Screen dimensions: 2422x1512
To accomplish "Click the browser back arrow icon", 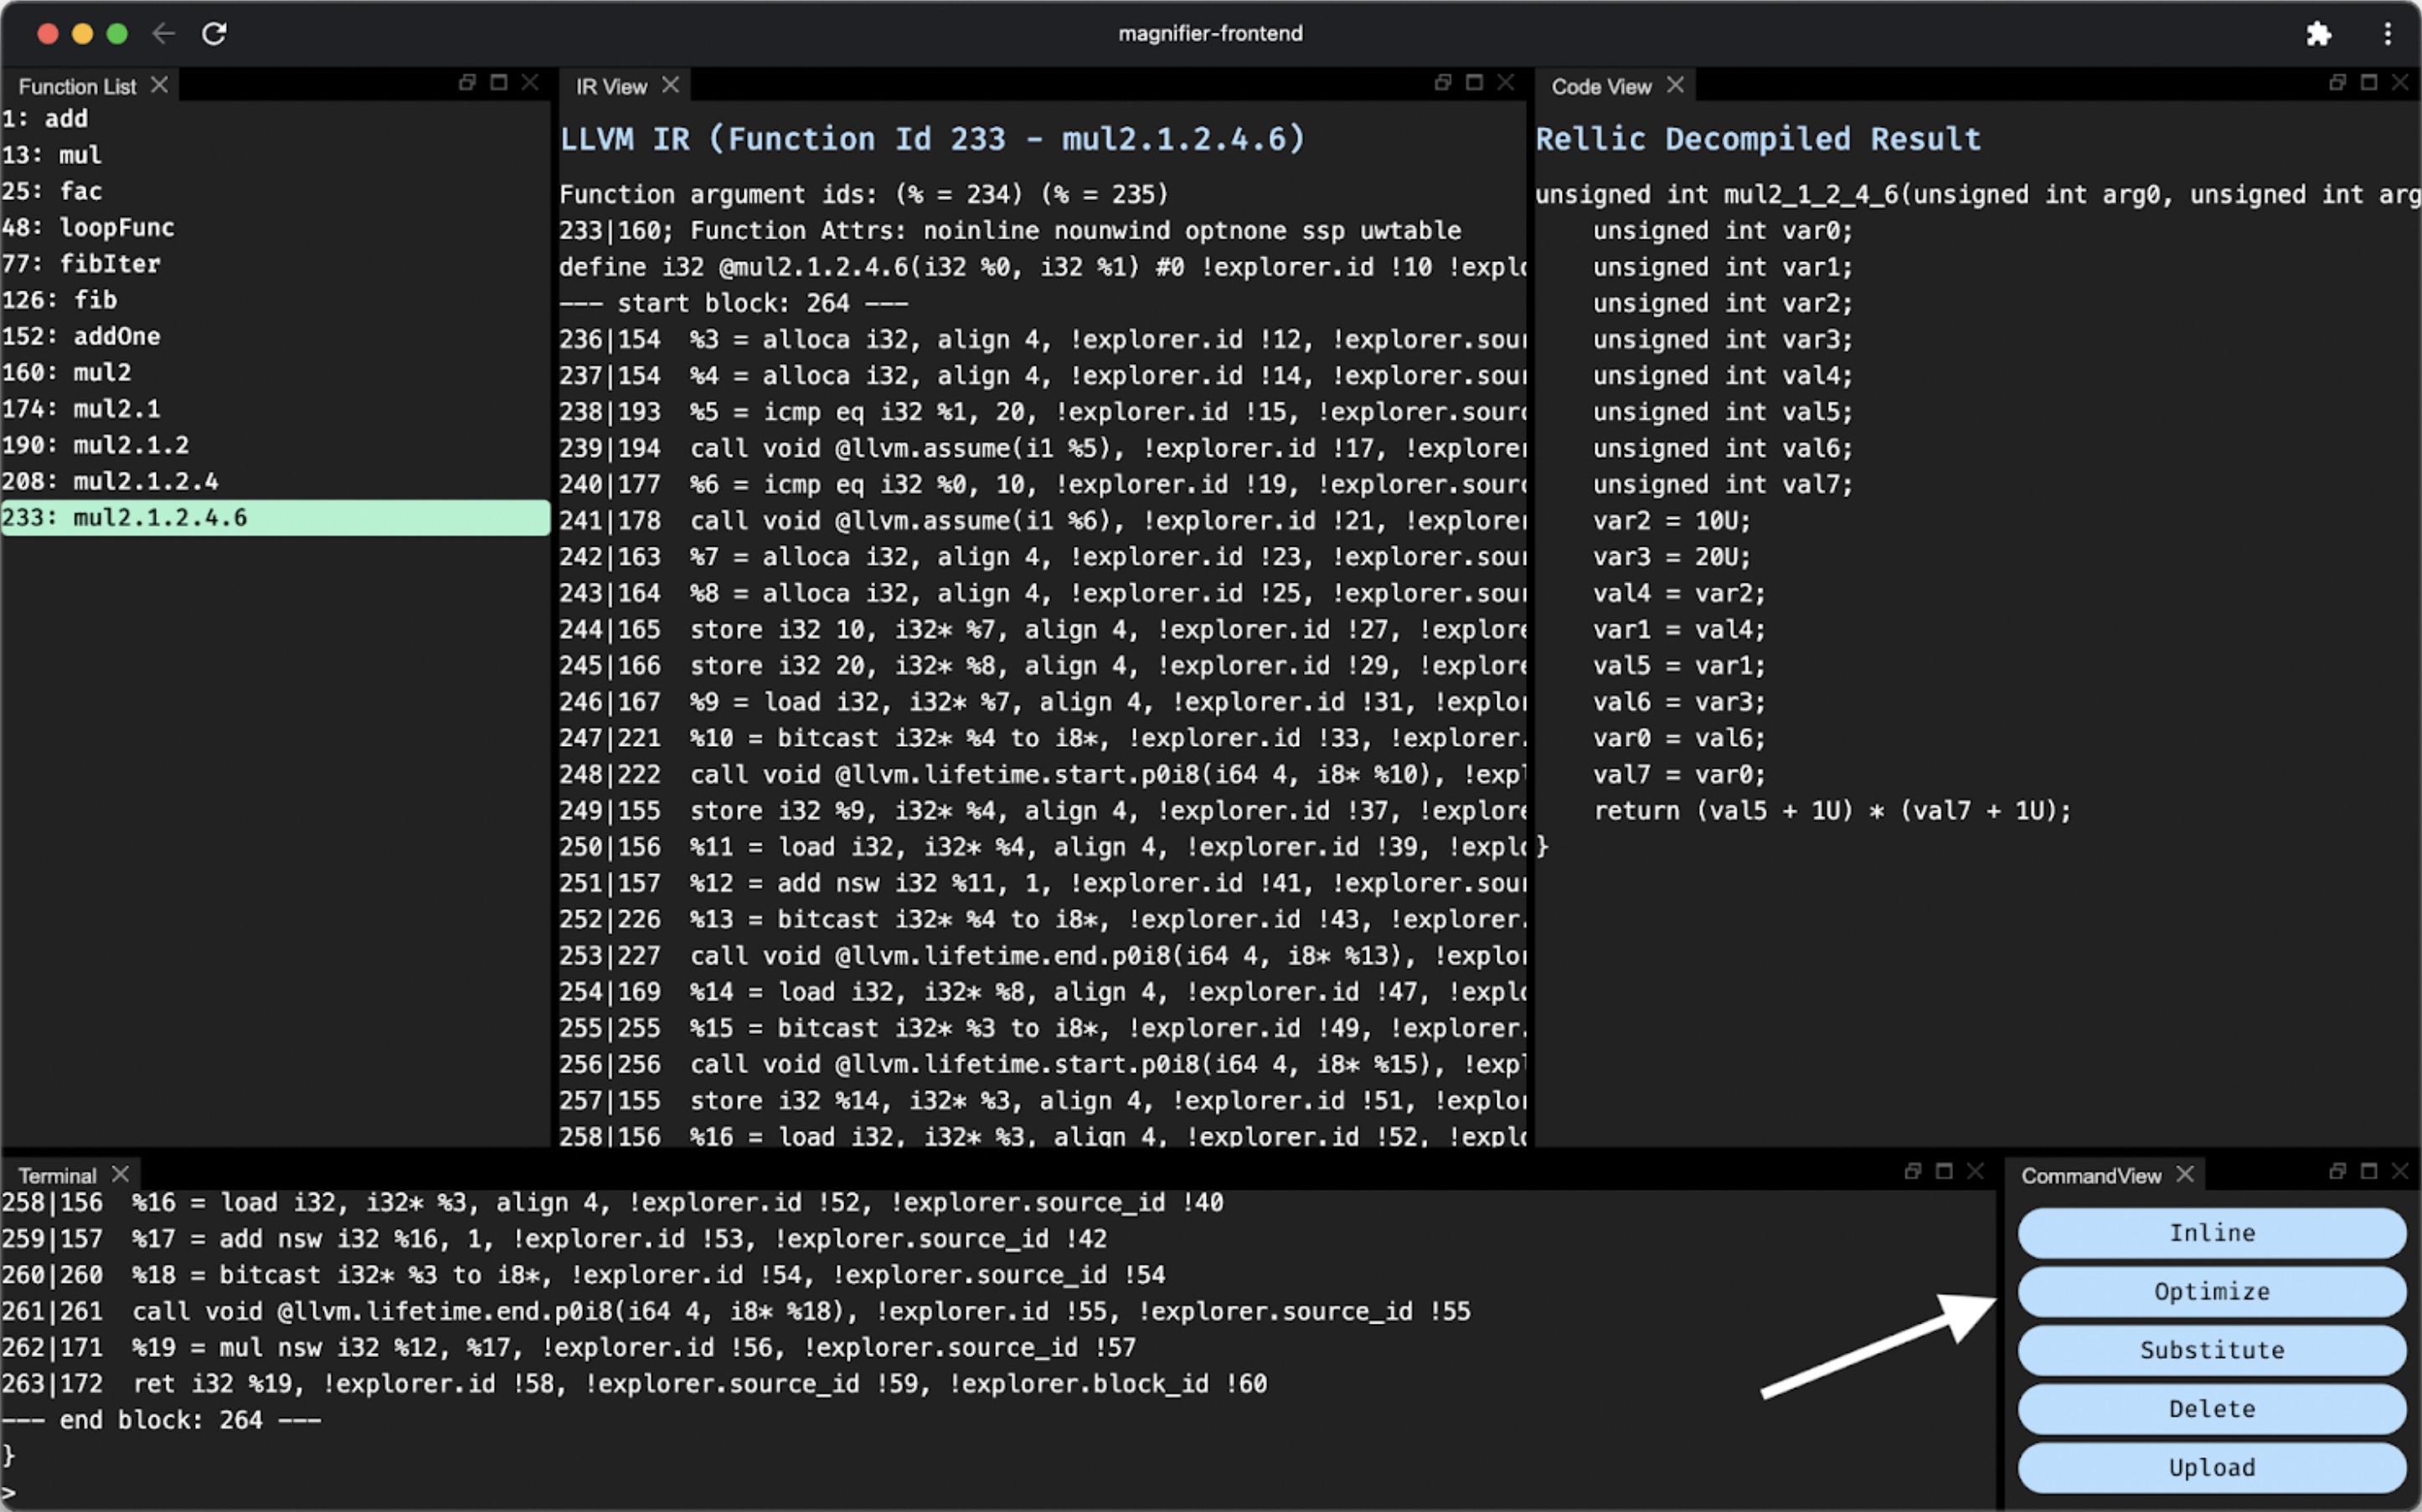I will [x=163, y=33].
